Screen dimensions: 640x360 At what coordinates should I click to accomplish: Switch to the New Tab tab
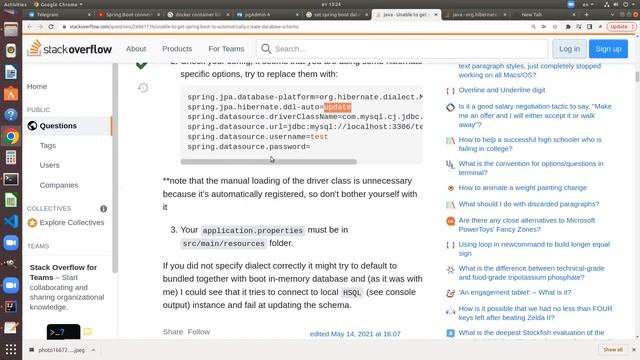544,14
